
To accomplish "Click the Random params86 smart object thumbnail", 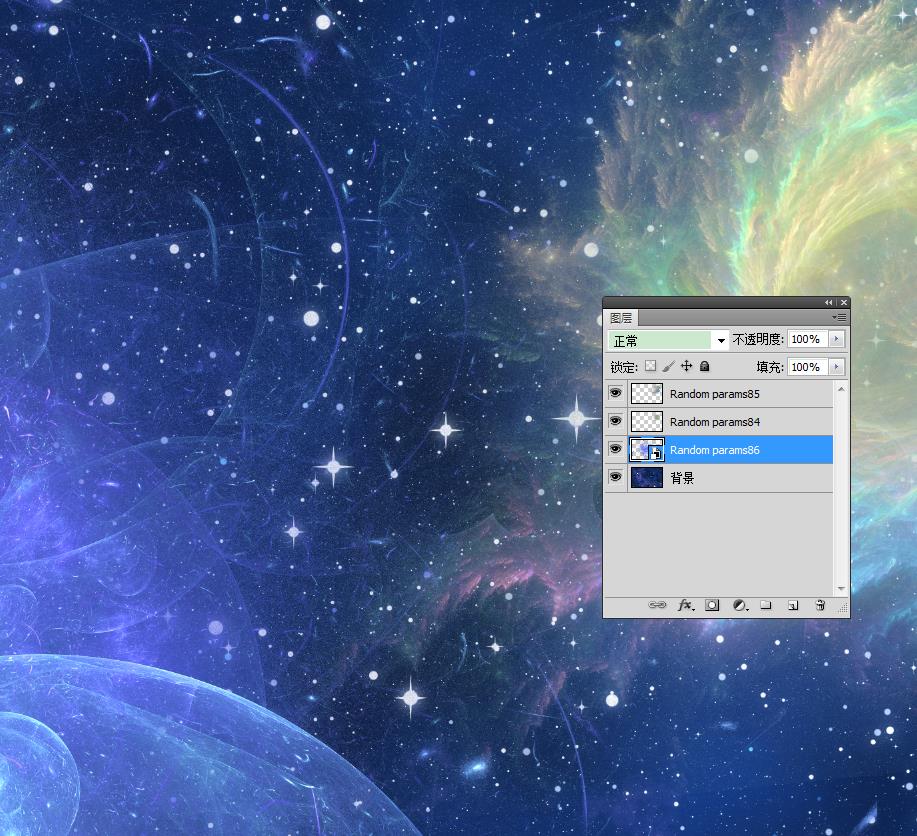I will coord(647,449).
